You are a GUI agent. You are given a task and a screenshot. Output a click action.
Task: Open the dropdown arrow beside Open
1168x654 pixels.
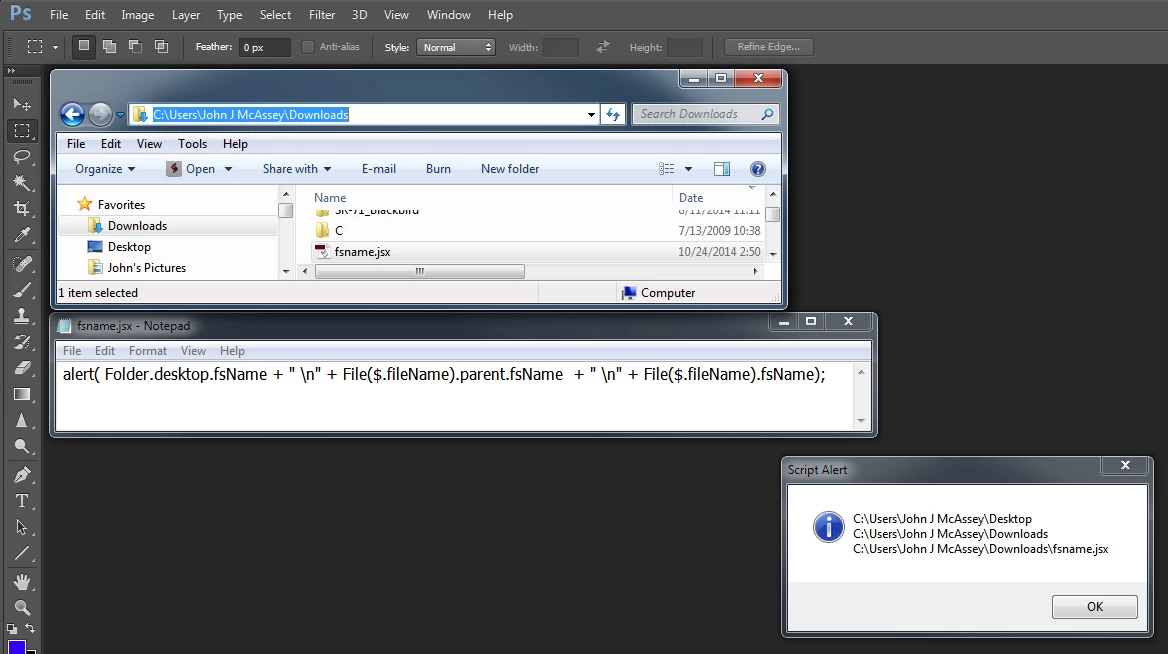228,169
